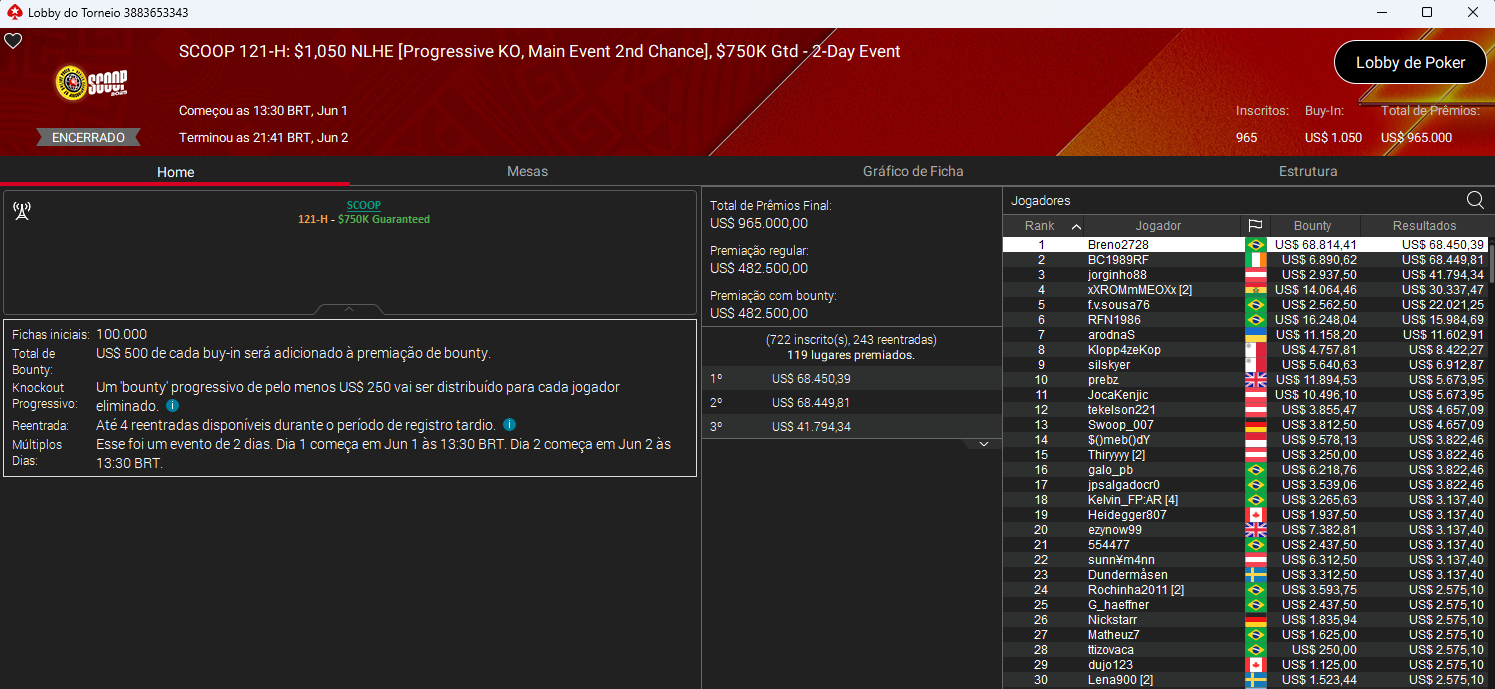
Task: Click the broadcast antenna icon
Action: (x=21, y=211)
